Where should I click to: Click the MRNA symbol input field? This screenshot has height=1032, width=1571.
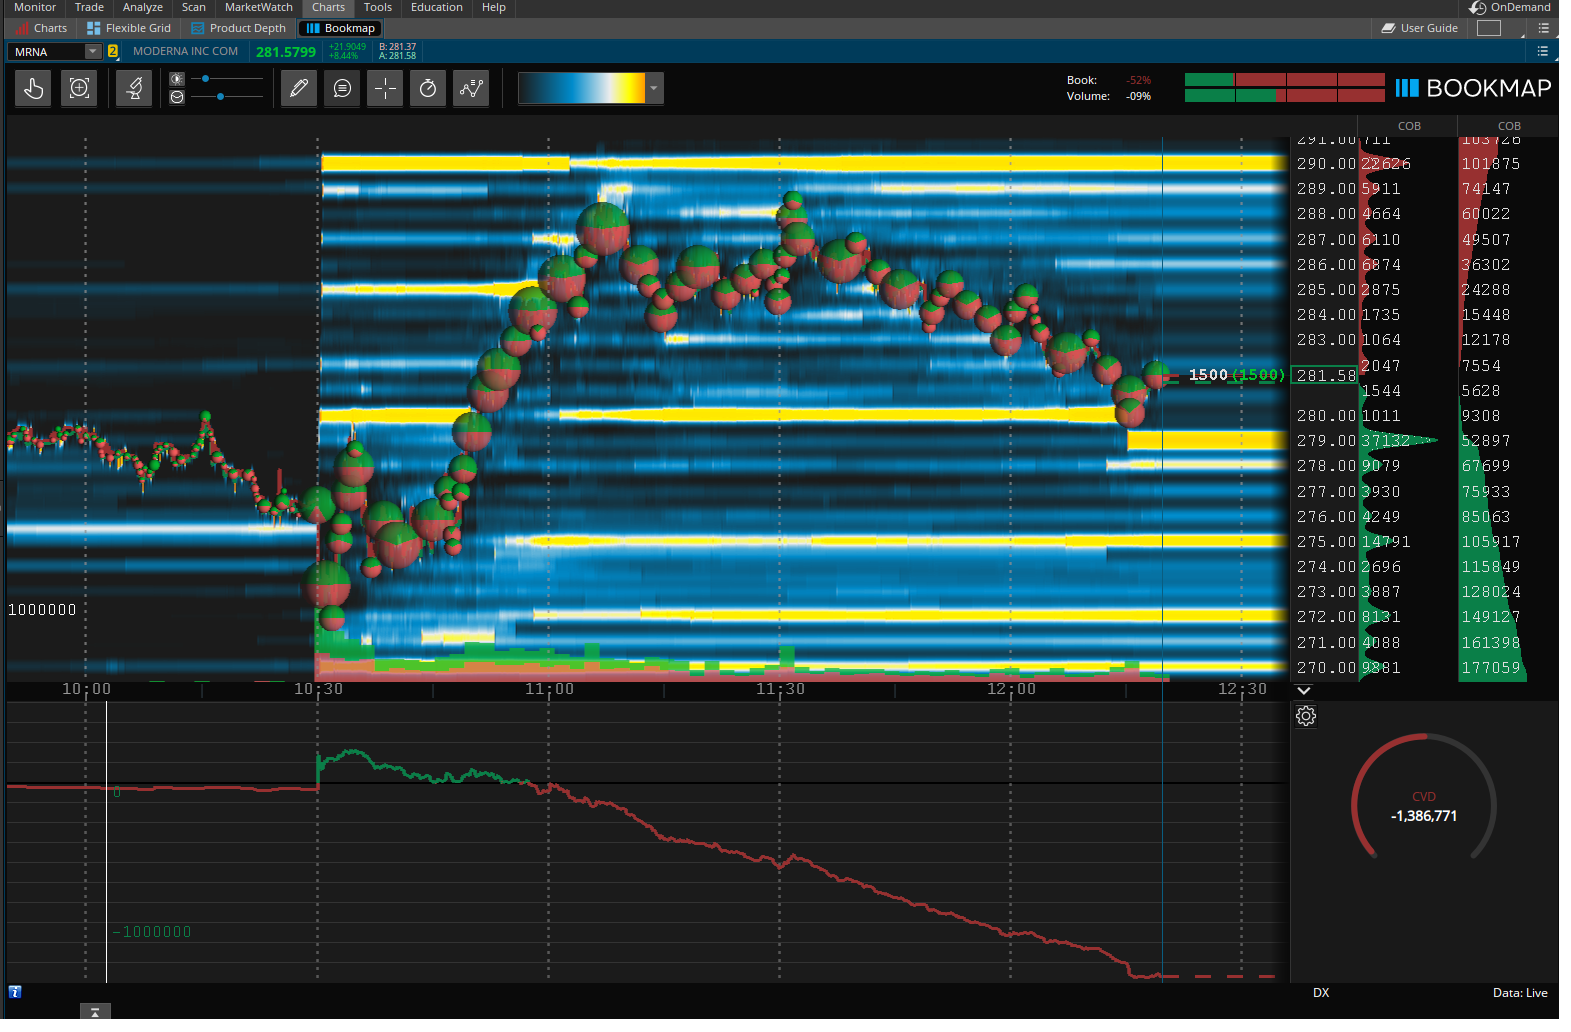47,51
